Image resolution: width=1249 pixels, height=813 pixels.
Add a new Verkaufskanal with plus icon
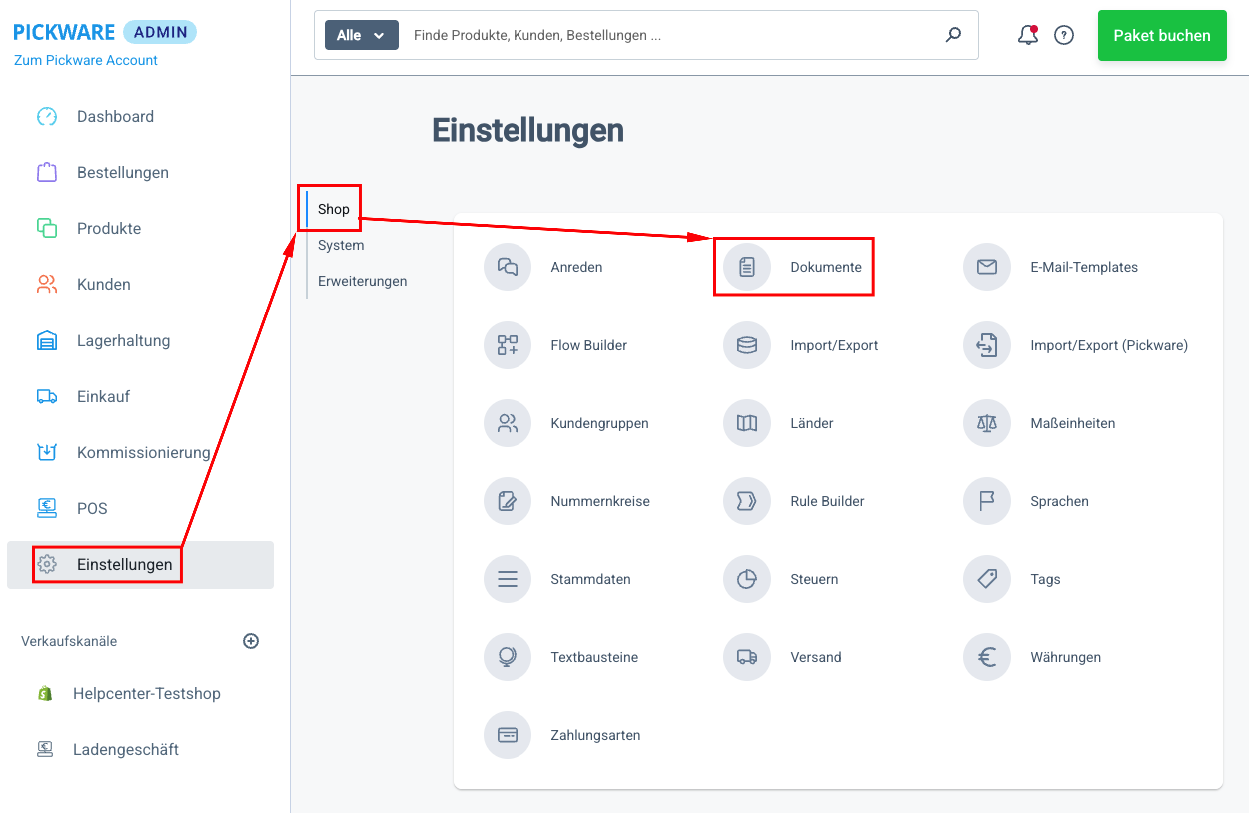pos(251,641)
